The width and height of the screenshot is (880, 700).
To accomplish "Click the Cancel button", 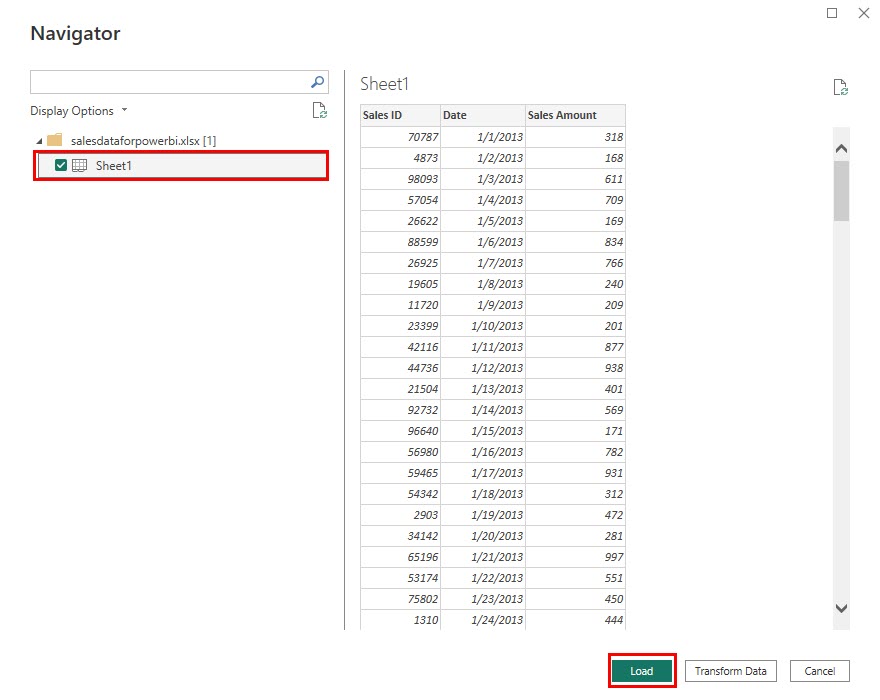I will [819, 671].
